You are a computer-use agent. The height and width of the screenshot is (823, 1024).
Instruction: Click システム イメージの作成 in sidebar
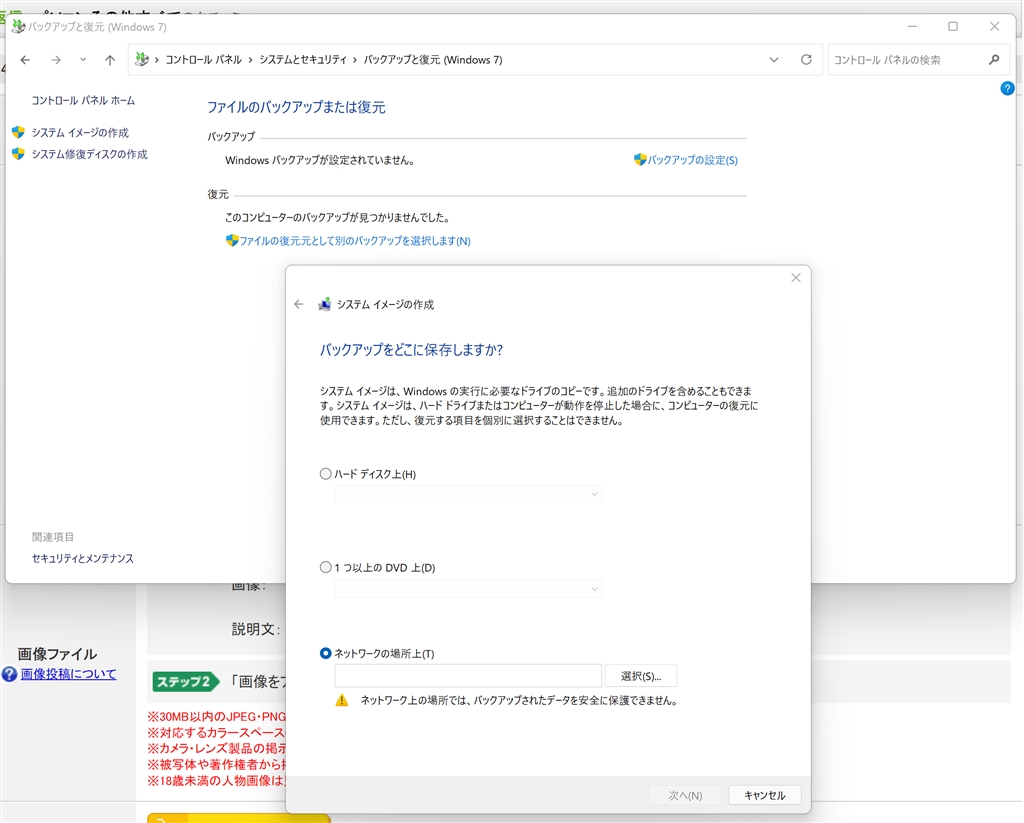point(80,133)
